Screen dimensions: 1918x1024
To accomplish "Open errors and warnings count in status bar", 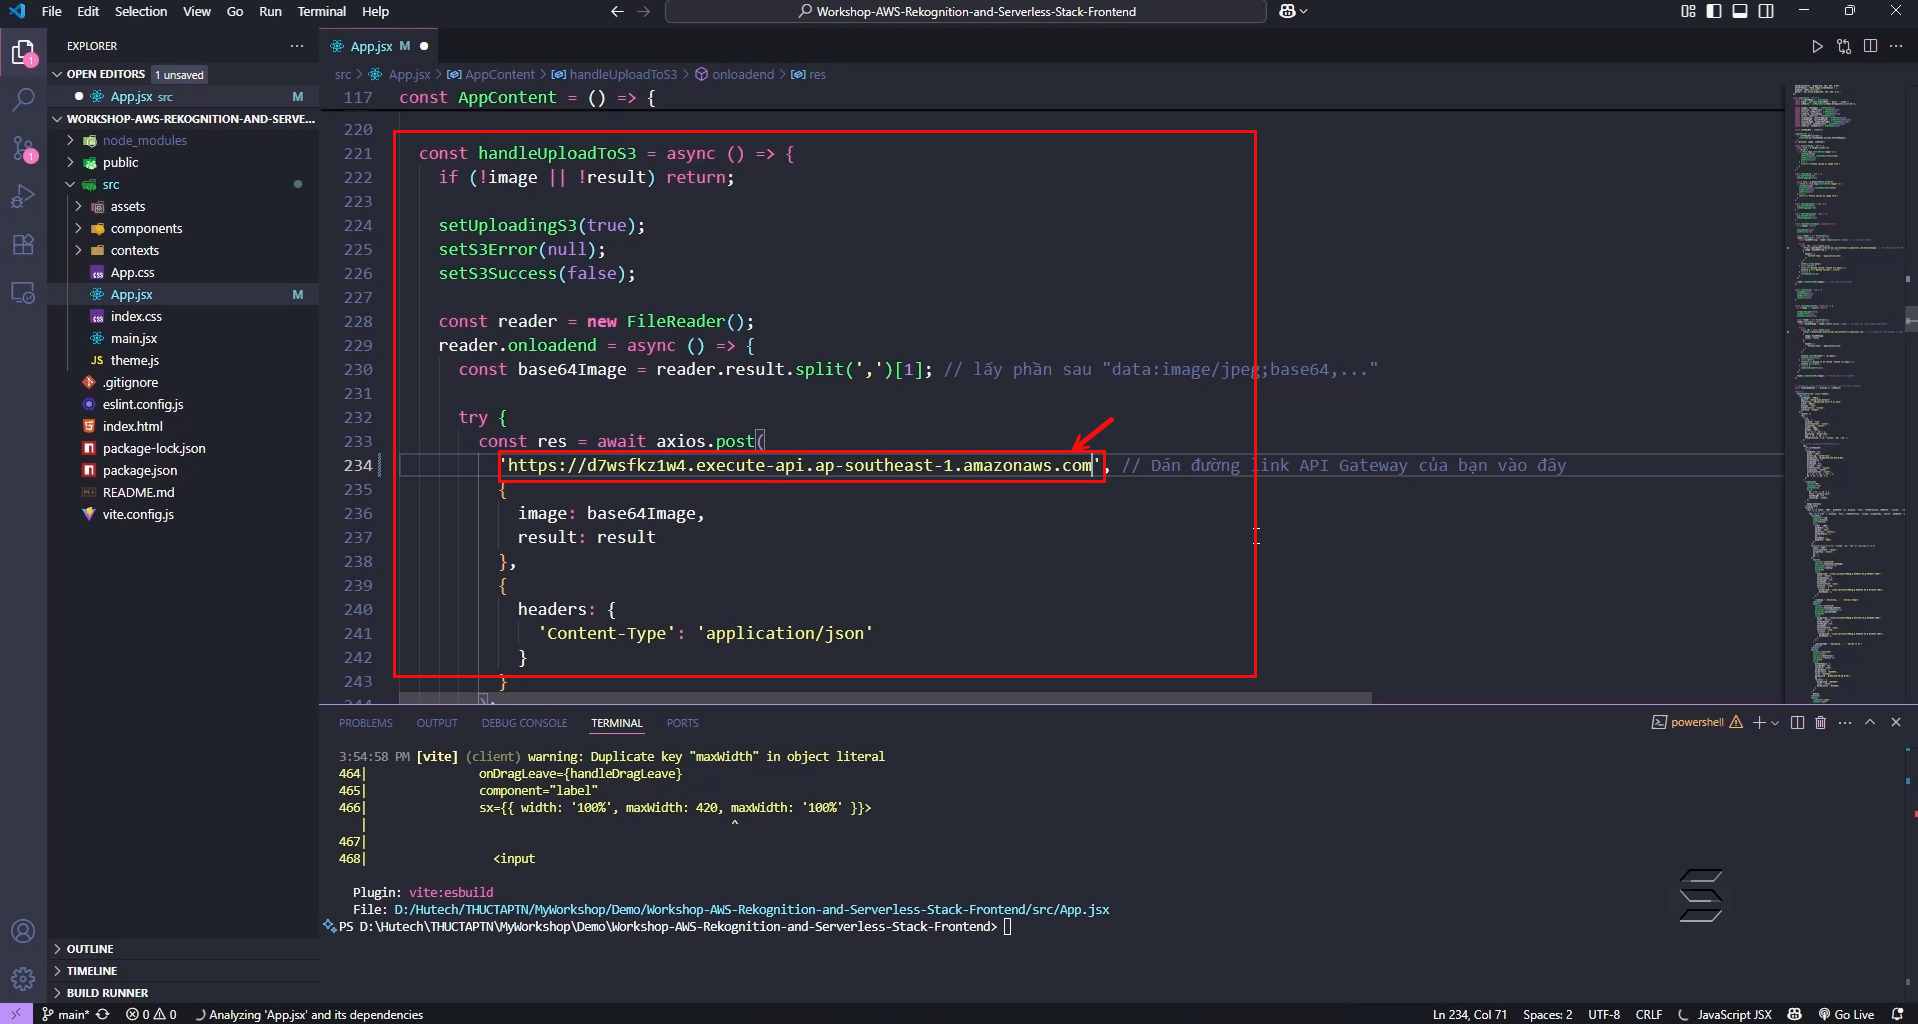I will (151, 1014).
